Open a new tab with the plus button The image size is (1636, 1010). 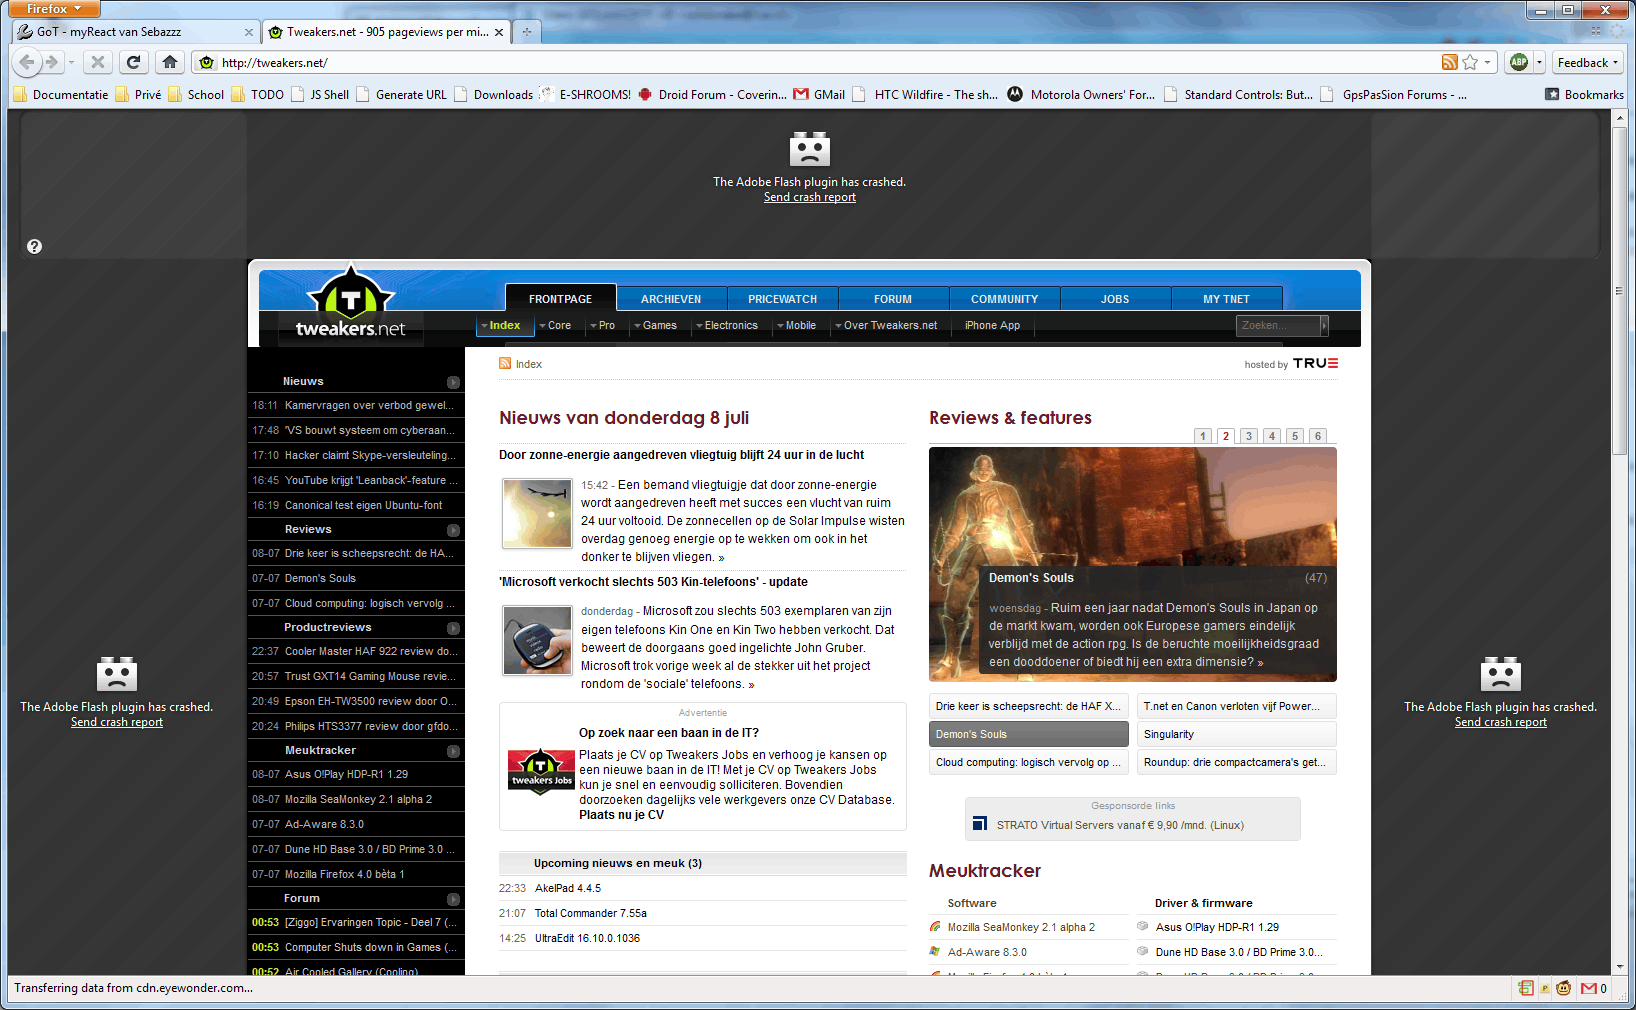click(527, 32)
